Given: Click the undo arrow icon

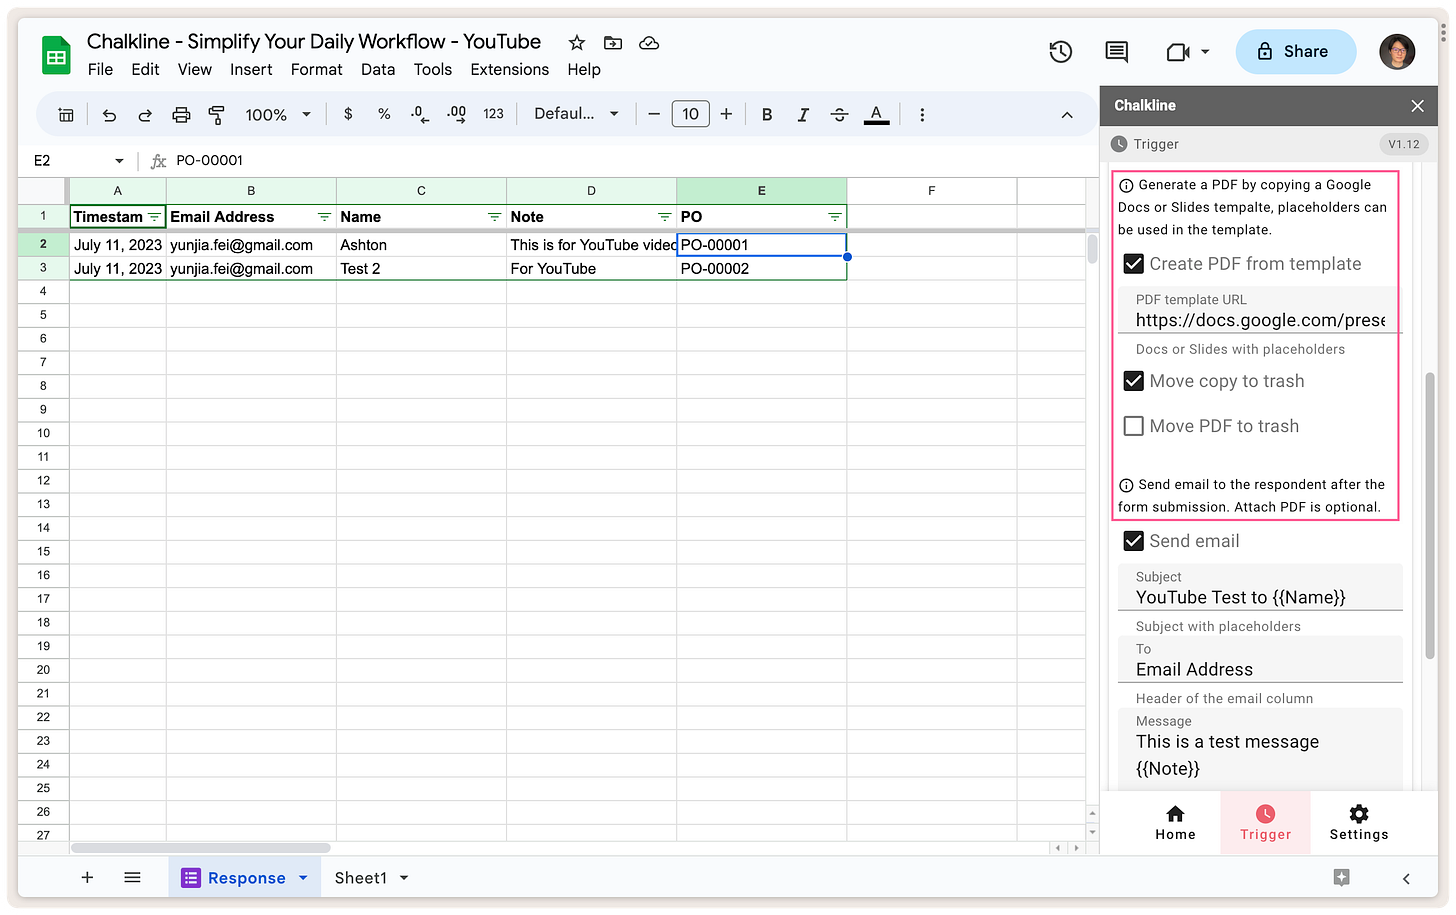Looking at the screenshot, I should tap(109, 115).
